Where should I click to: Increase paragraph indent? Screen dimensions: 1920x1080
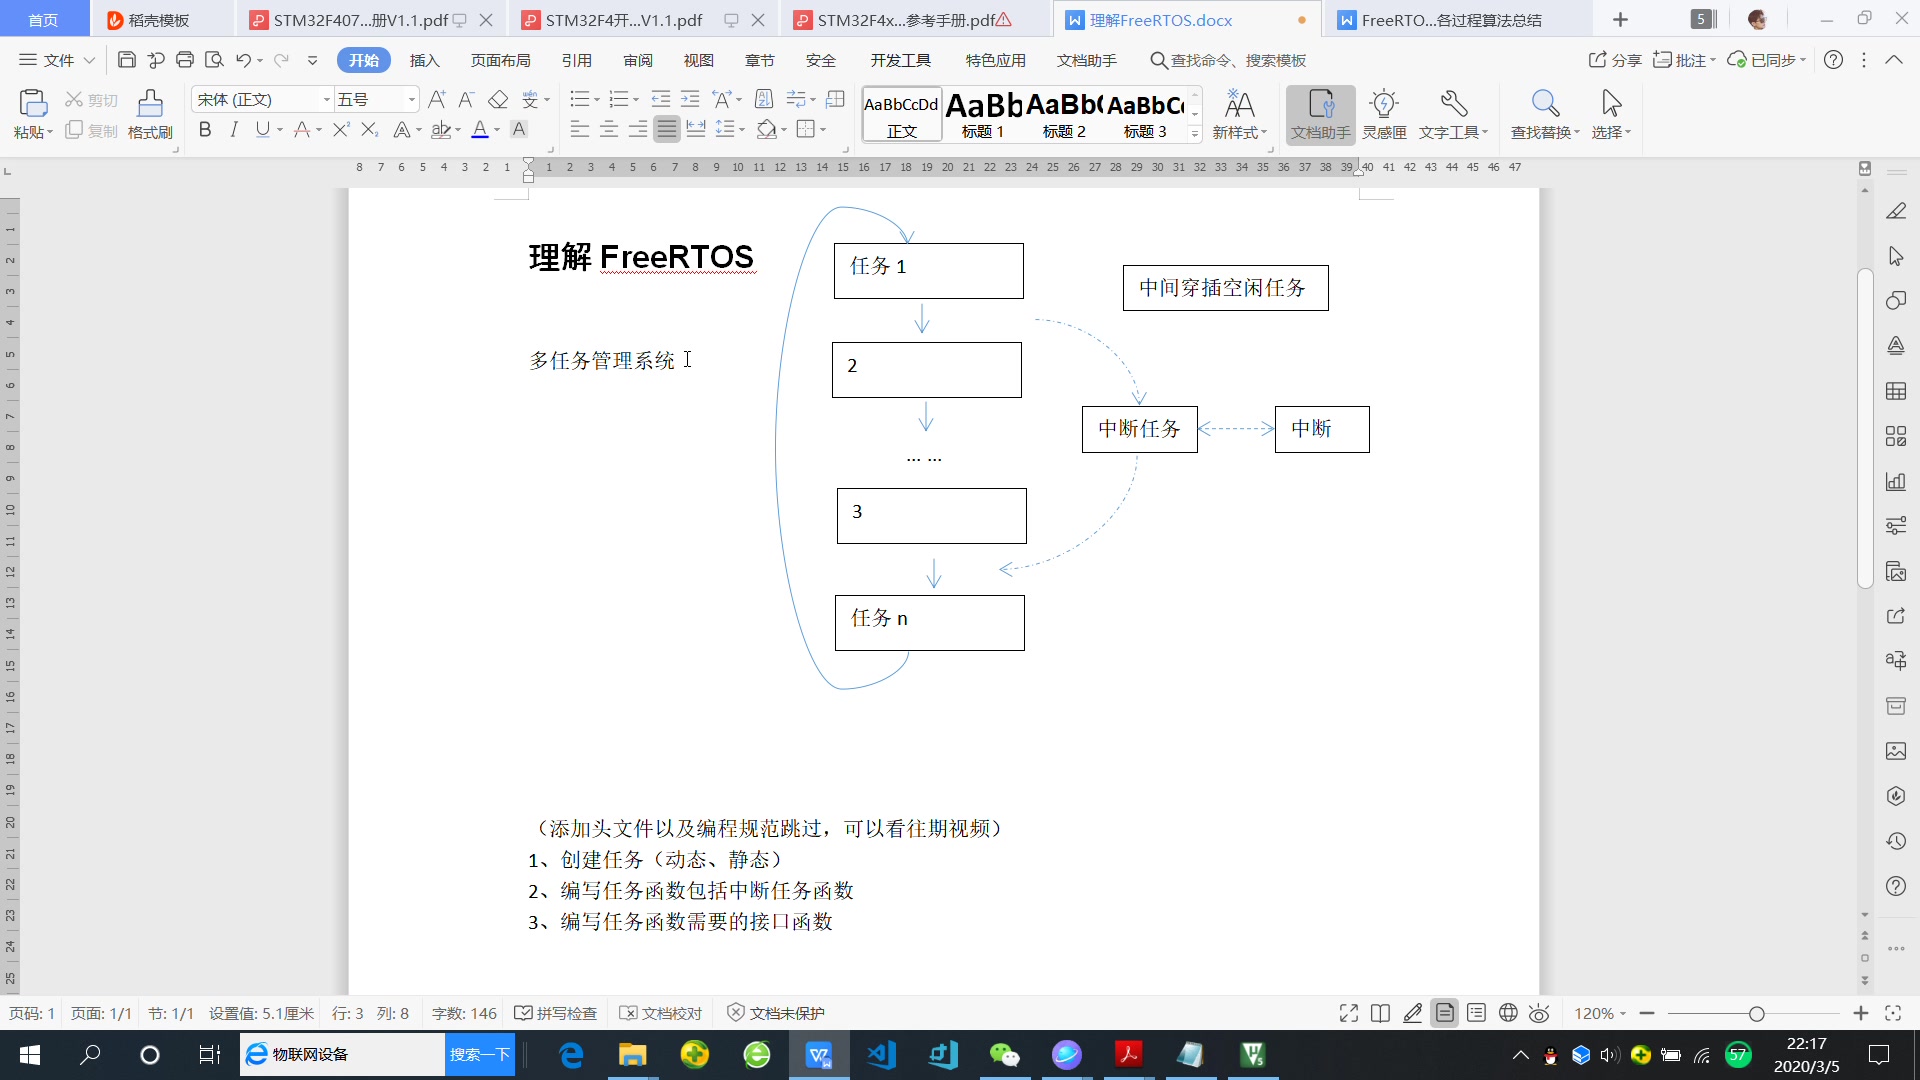[x=690, y=99]
